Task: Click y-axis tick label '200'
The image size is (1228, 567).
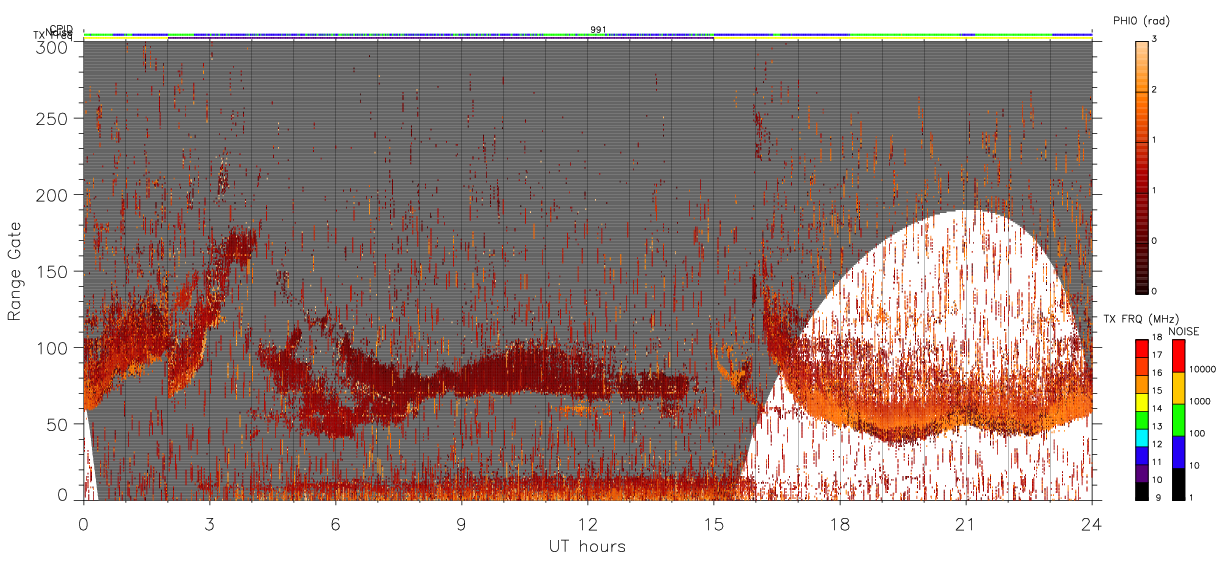Action: point(52,195)
